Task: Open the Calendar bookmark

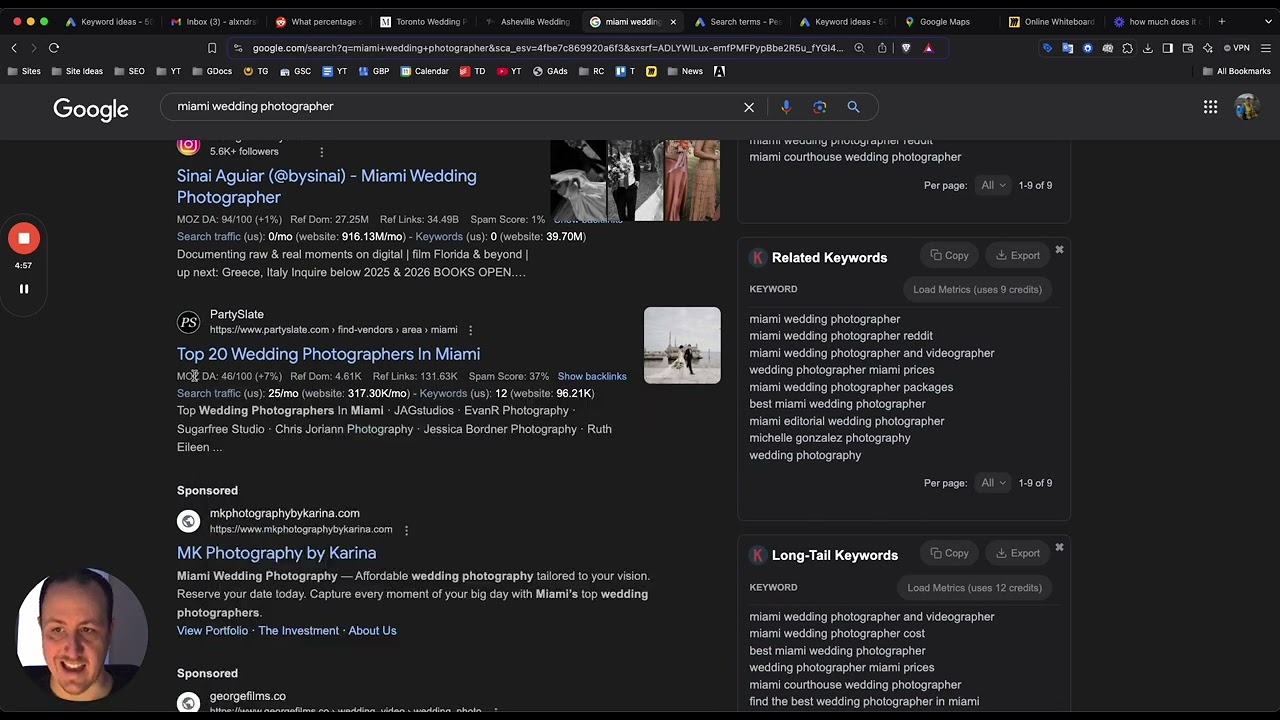Action: point(425,71)
